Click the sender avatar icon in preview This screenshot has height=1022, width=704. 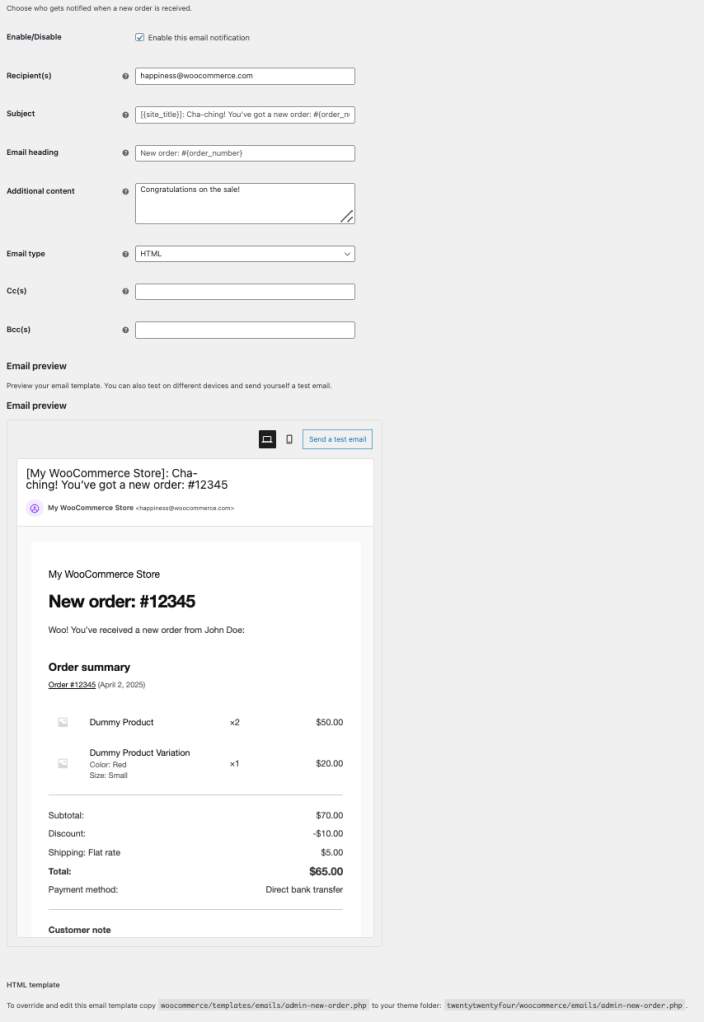tap(34, 508)
